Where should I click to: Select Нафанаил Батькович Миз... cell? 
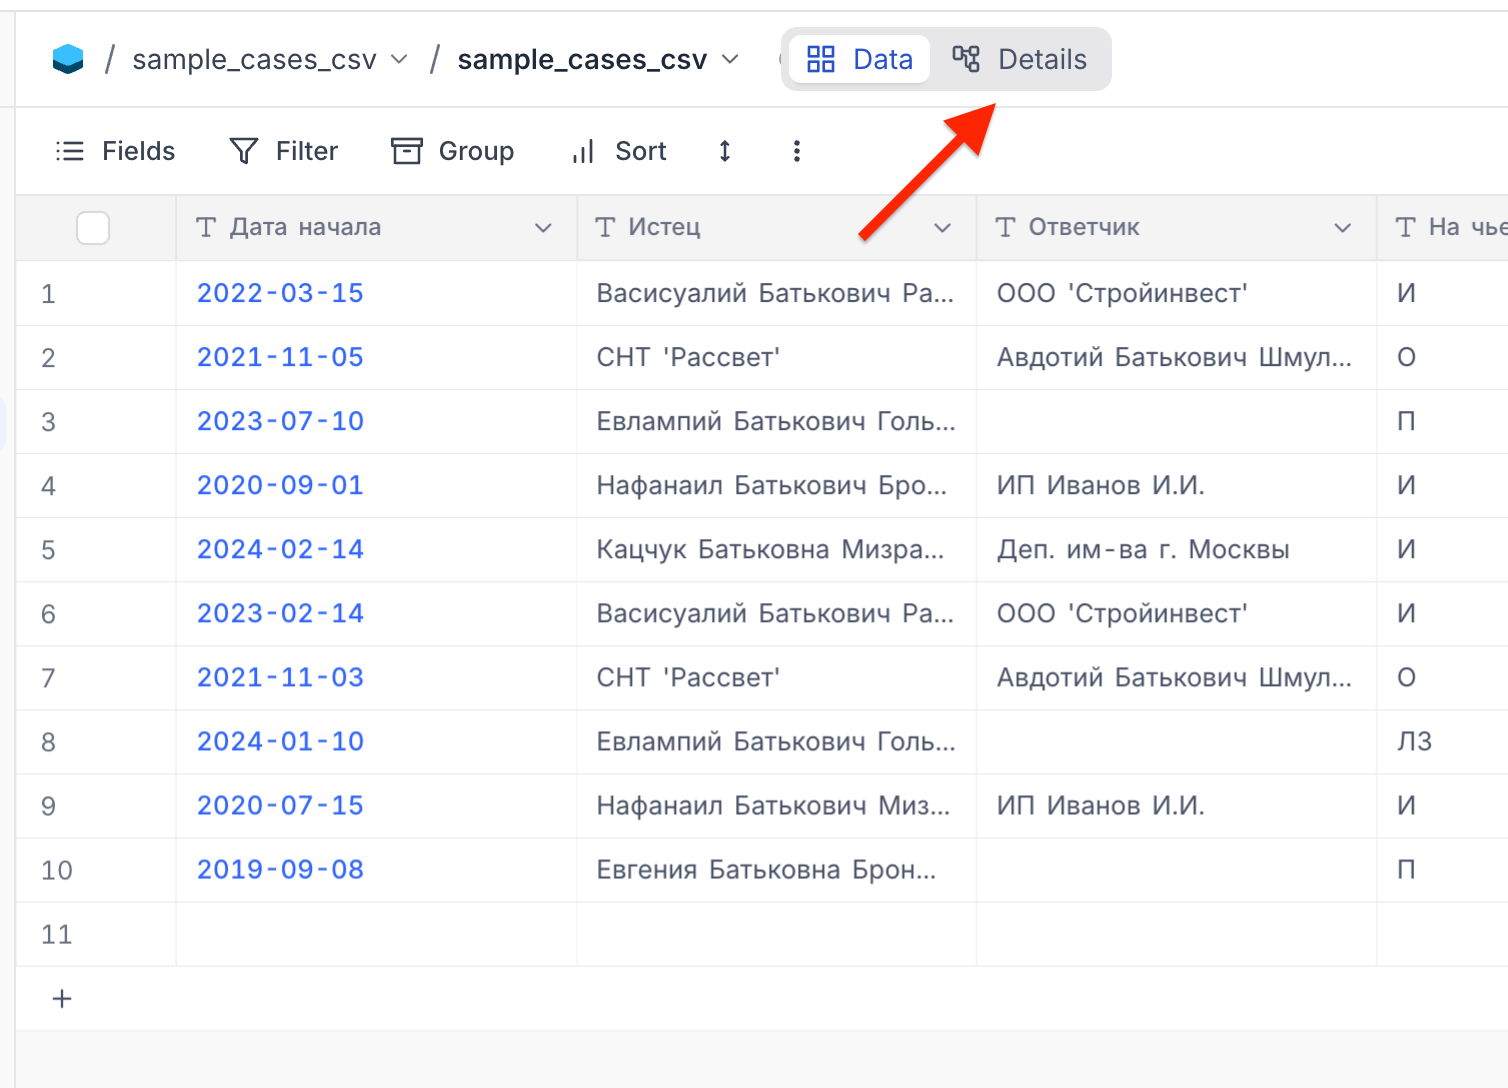pos(777,805)
